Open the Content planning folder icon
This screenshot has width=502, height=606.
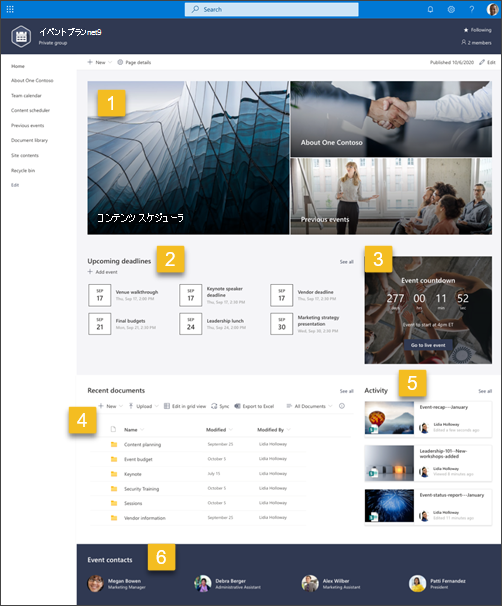[x=114, y=444]
